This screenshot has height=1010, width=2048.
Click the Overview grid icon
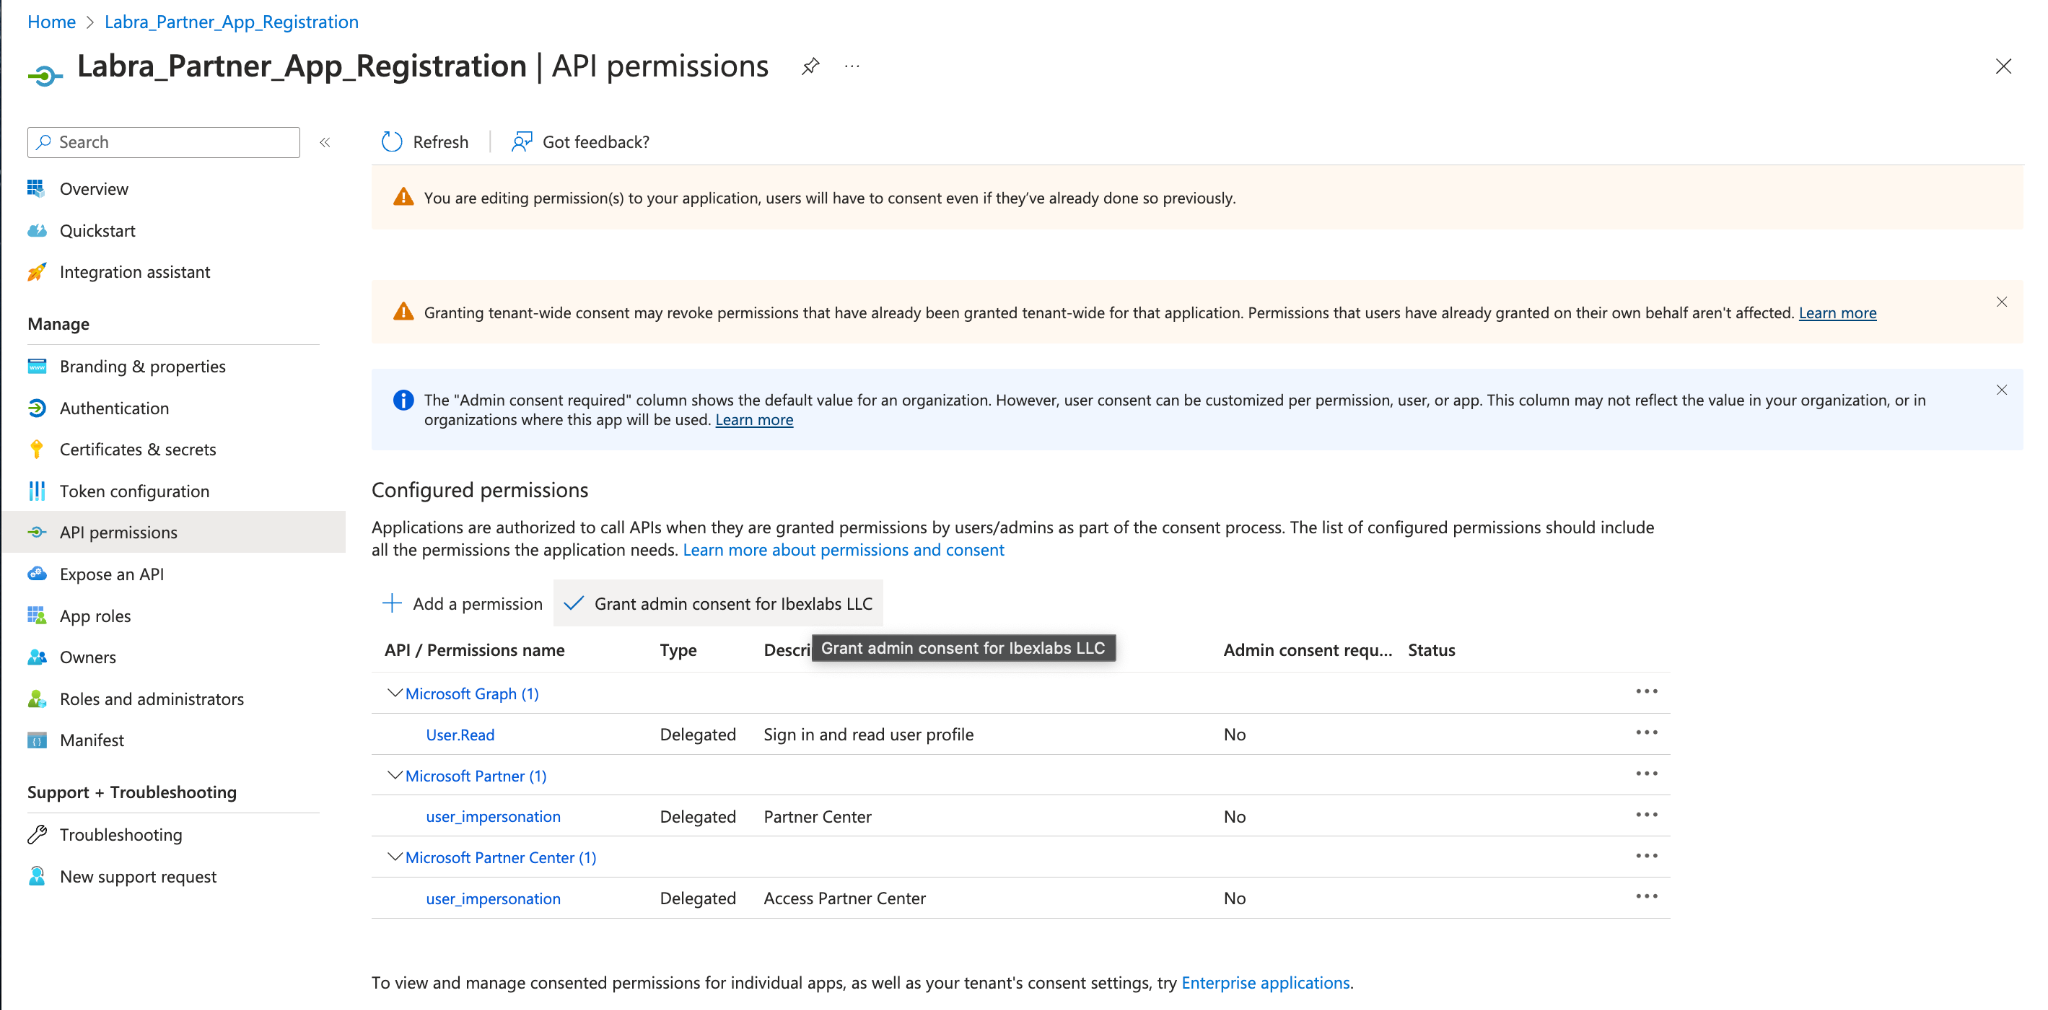pyautogui.click(x=37, y=189)
